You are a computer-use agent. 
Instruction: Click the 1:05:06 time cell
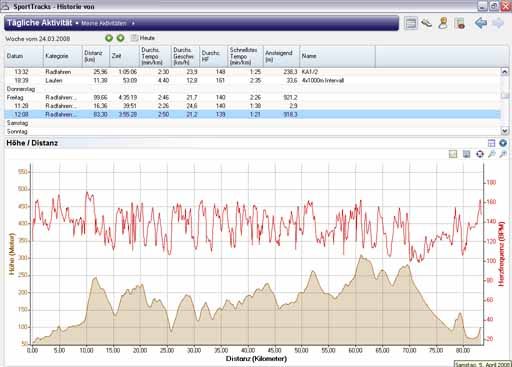tap(128, 72)
